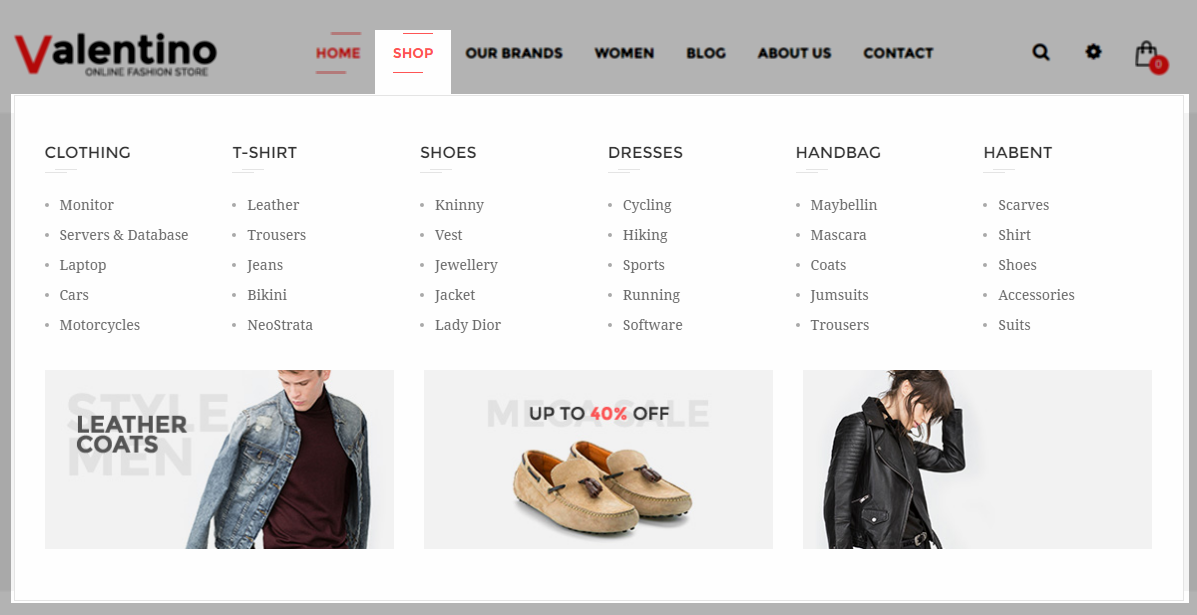Open the Leather Coats men banner
This screenshot has height=615, width=1197.
(220, 459)
